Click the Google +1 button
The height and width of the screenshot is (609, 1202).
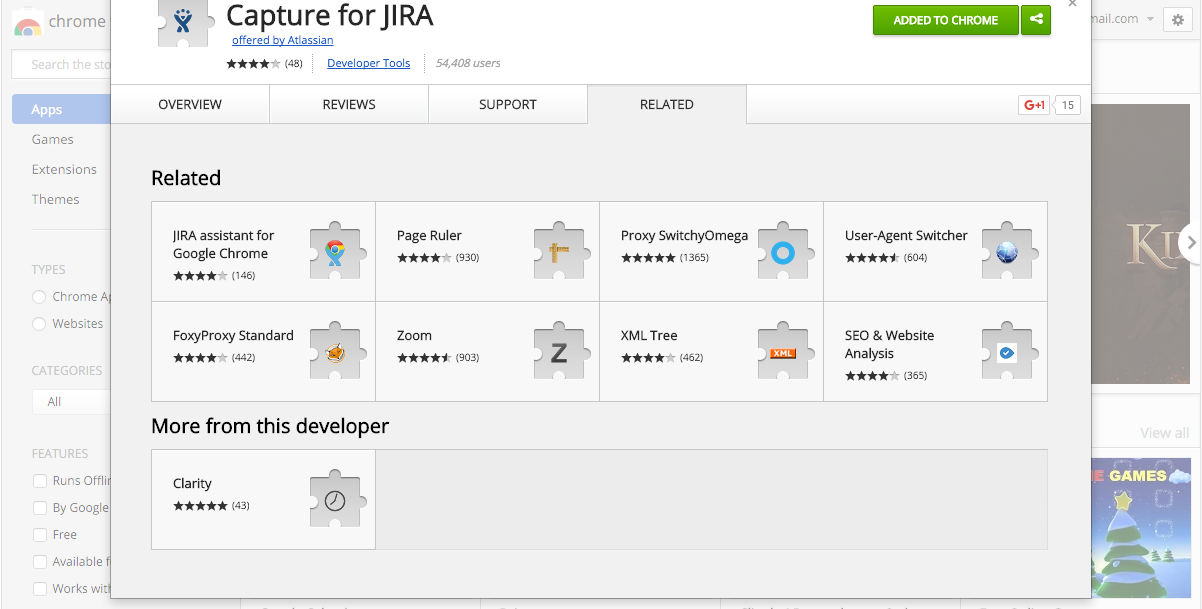[x=1033, y=105]
